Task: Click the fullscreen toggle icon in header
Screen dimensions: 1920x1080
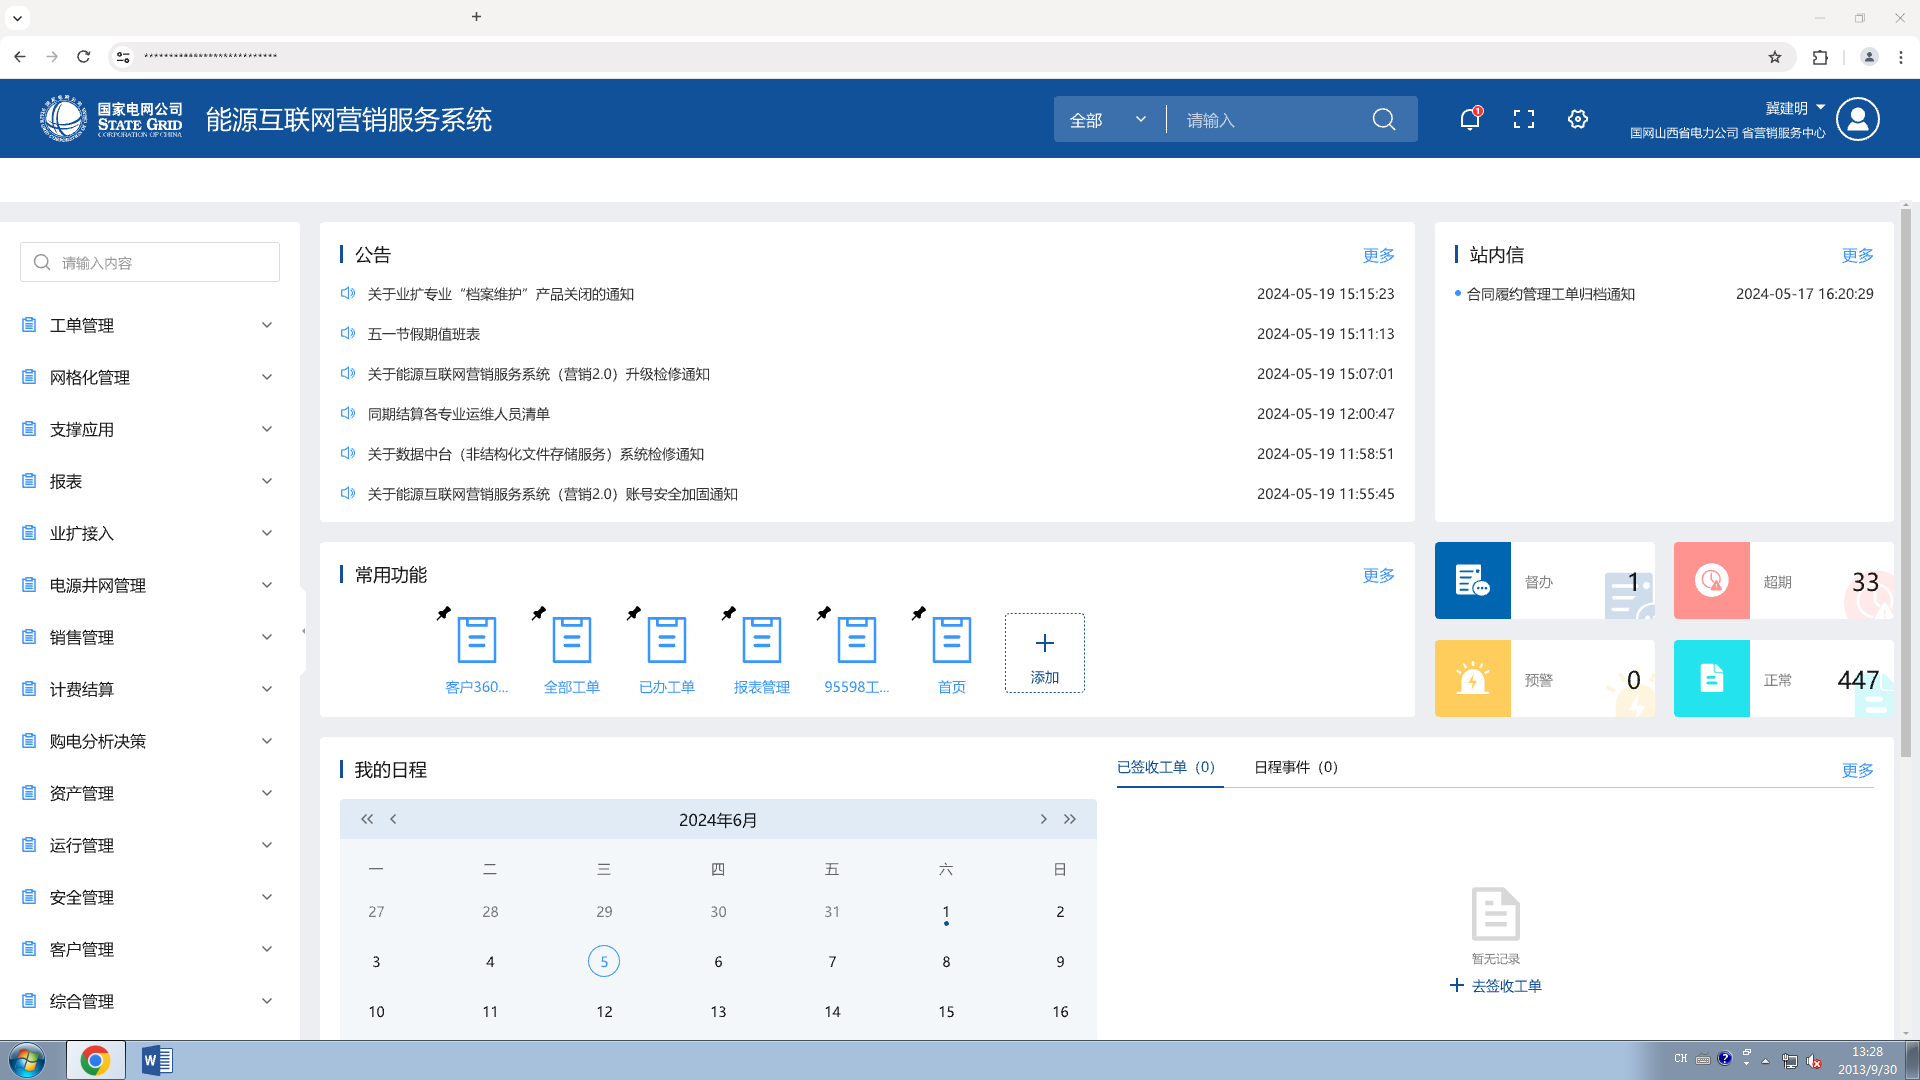Action: (1524, 120)
